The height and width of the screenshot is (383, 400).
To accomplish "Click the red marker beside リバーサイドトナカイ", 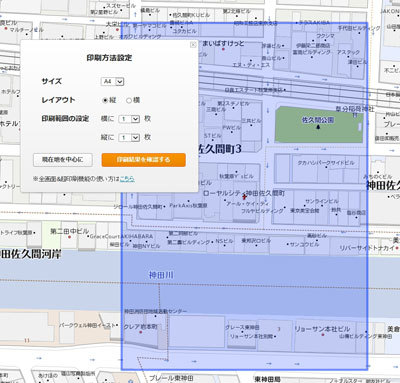I will tap(397, 248).
